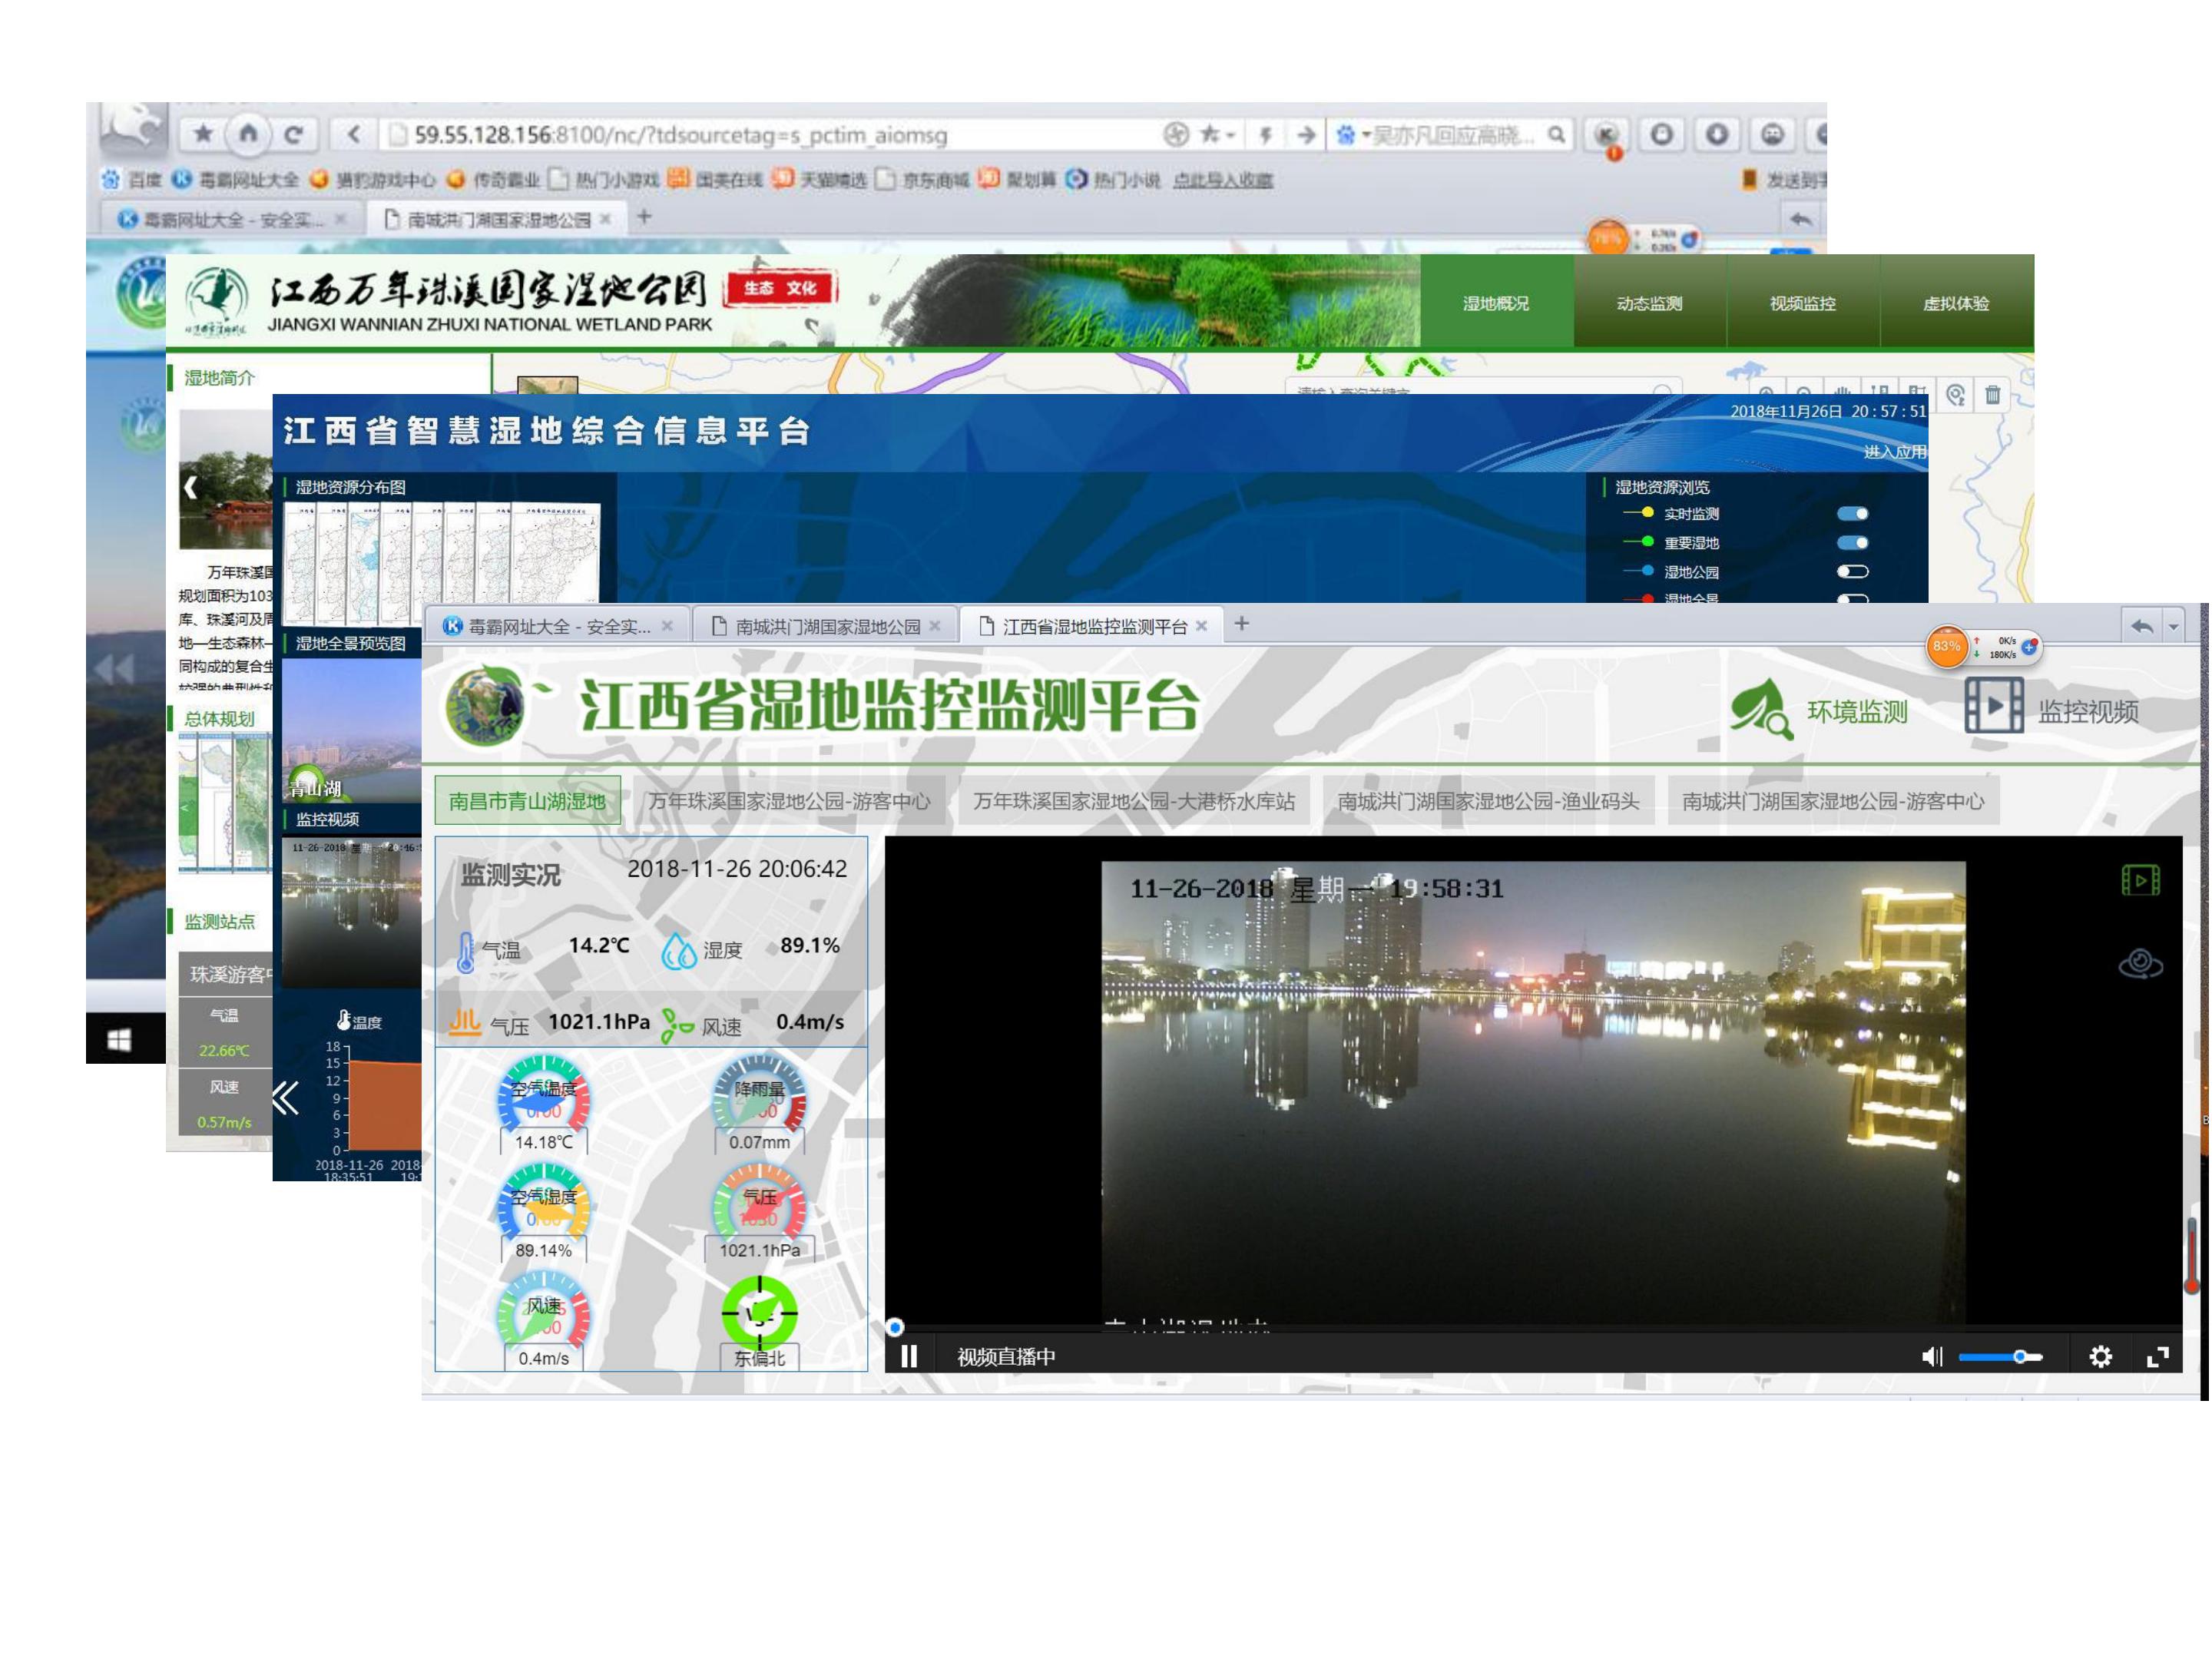Screen dimensions: 2212x1659
Task: Open dropdown arrow next to restore tab
Action: point(2173,626)
